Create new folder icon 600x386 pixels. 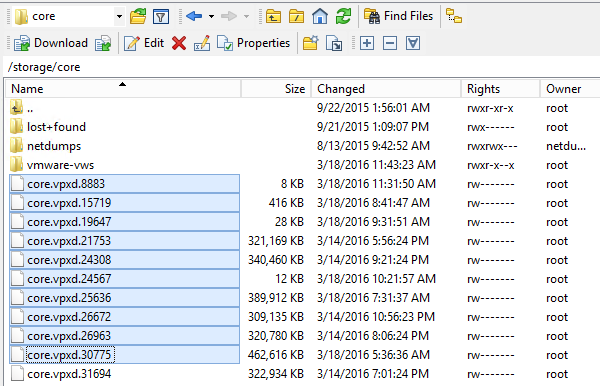(311, 43)
